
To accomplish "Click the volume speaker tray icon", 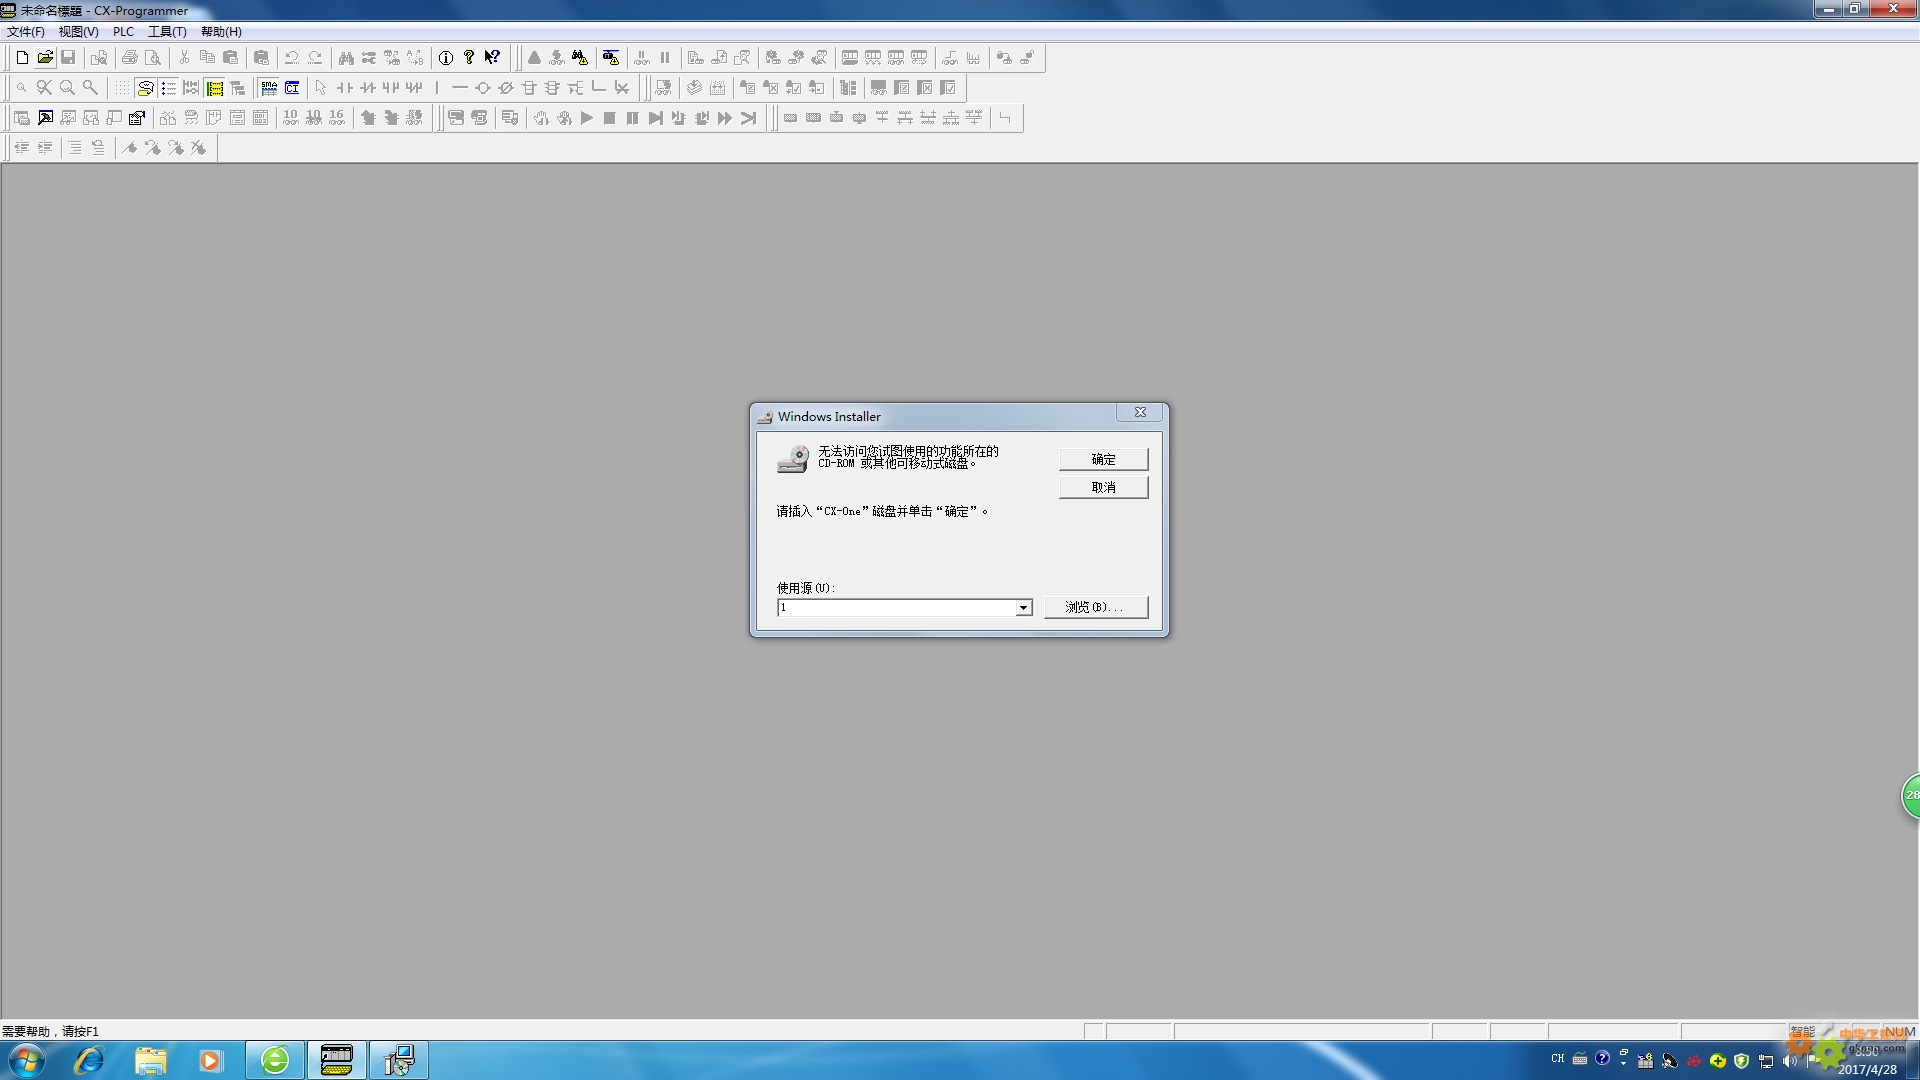I will [x=1789, y=1061].
